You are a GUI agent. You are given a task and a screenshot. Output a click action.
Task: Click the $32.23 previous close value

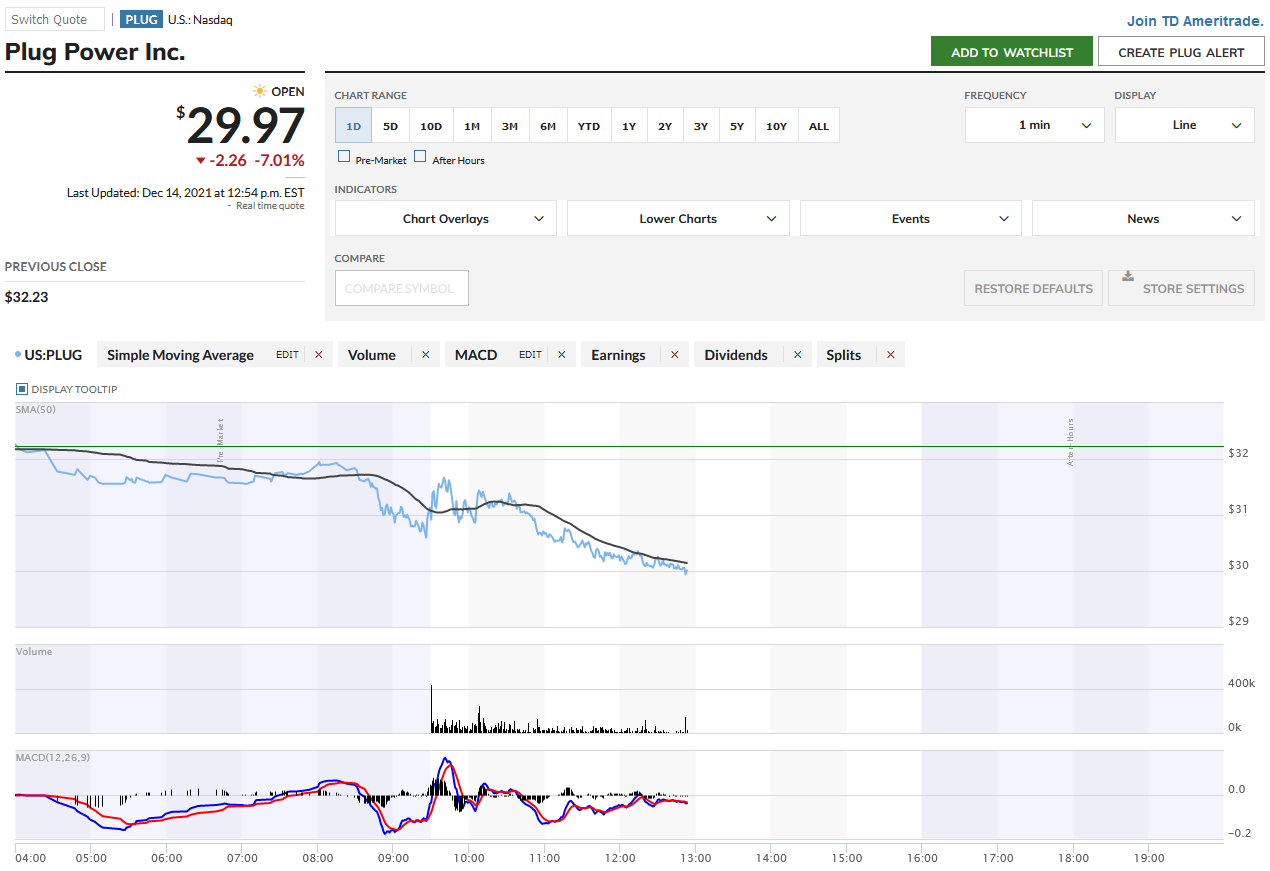coord(26,297)
